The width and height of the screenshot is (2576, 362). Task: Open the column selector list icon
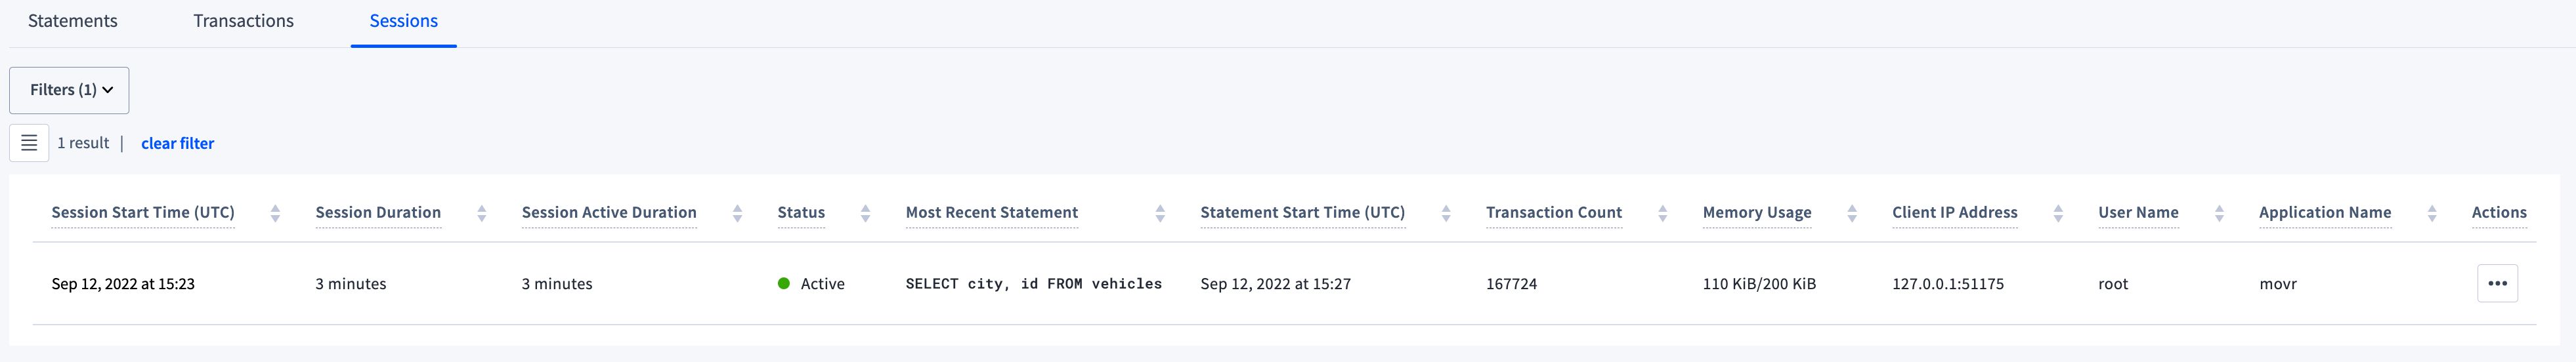point(29,143)
